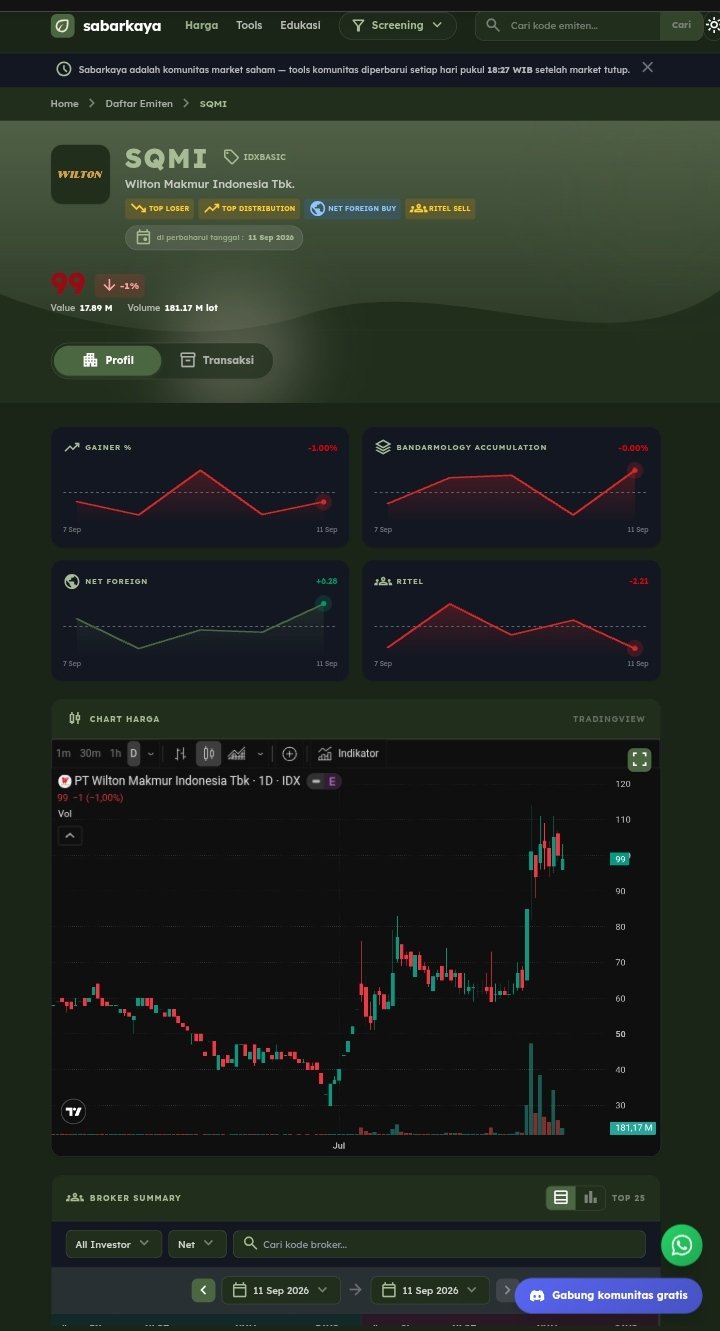Click the TOP 25 label

628,1197
